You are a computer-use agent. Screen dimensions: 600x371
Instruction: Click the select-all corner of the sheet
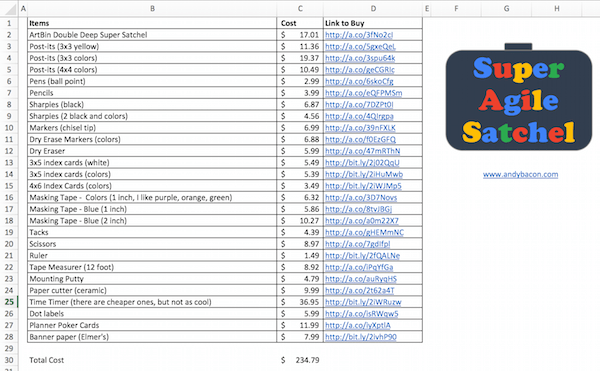[9, 8]
